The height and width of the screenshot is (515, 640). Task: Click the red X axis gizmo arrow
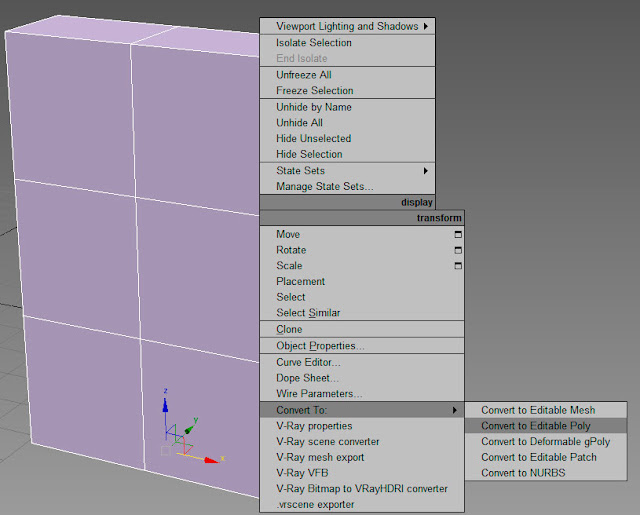211,460
